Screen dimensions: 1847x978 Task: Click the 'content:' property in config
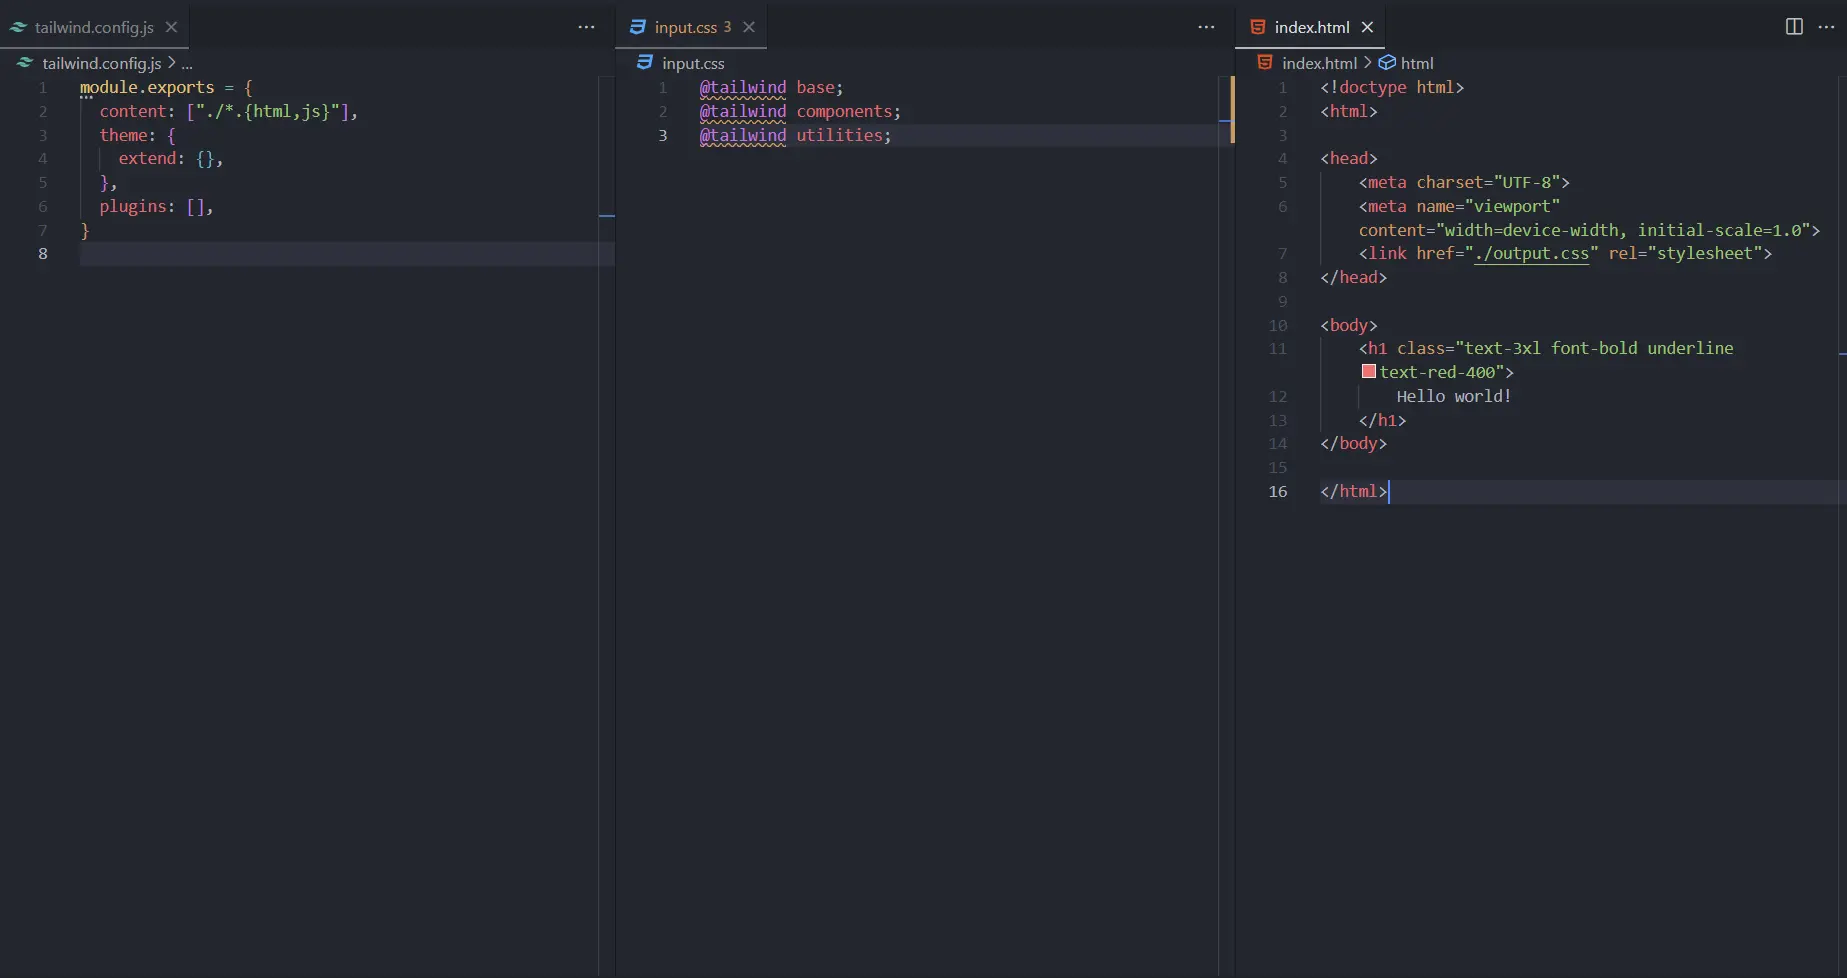(x=137, y=111)
